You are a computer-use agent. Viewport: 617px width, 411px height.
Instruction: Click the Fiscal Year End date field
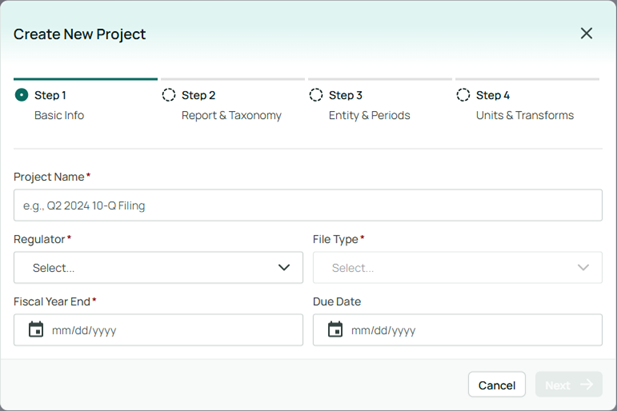click(158, 330)
